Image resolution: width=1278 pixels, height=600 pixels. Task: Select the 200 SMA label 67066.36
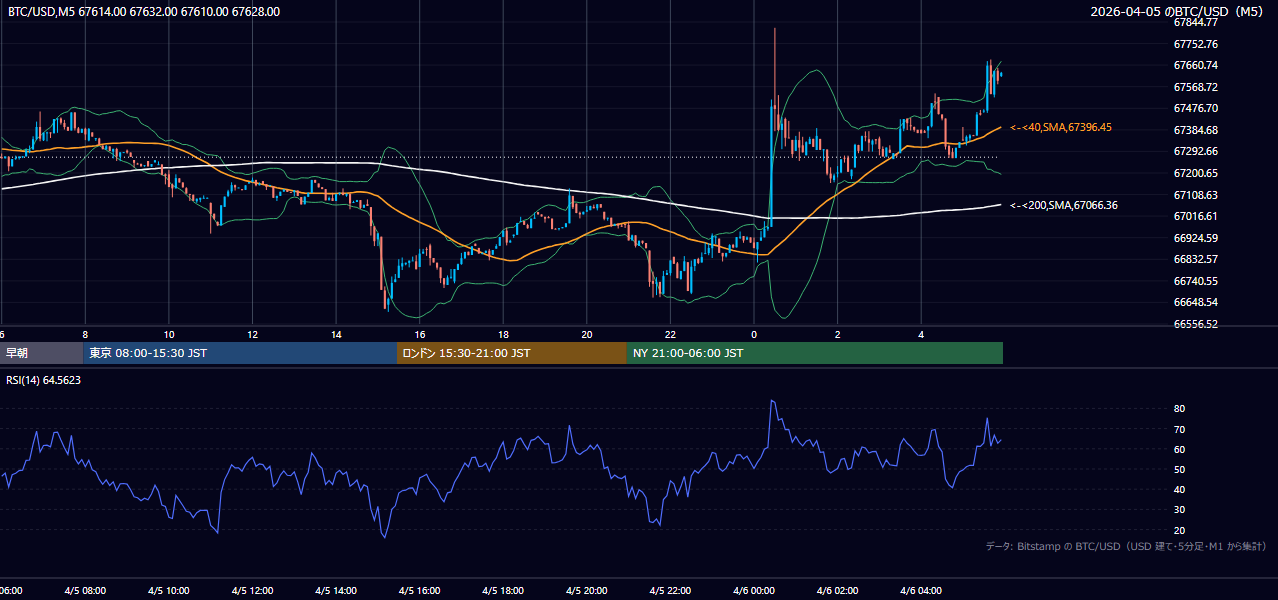pyautogui.click(x=1064, y=205)
